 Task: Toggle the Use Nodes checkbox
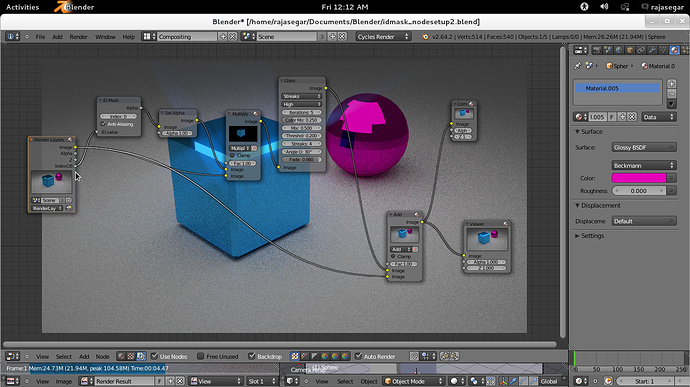click(154, 356)
